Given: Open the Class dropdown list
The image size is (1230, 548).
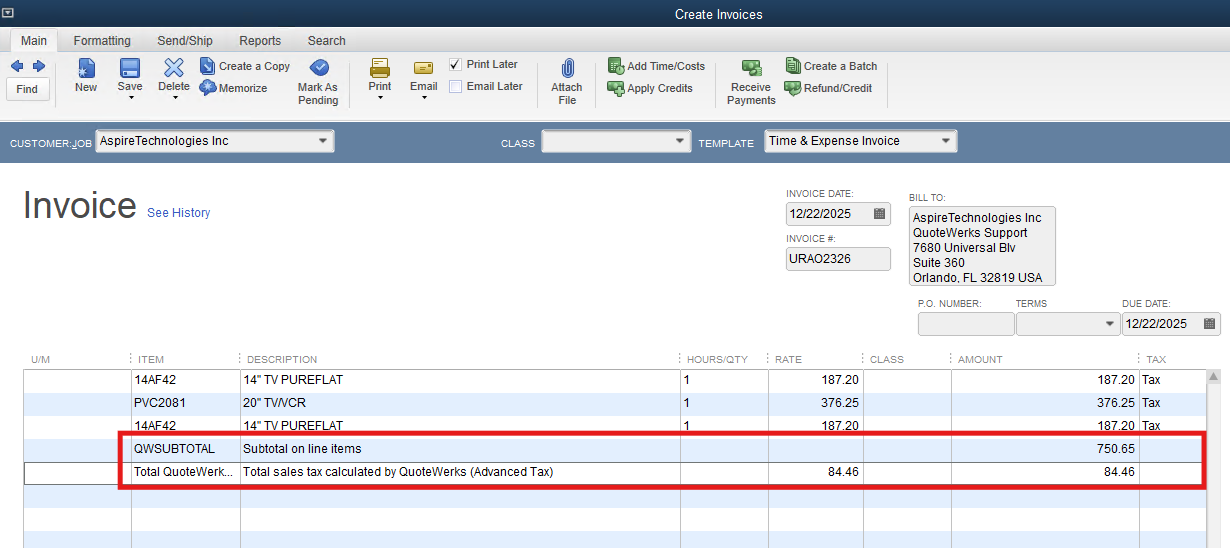Looking at the screenshot, I should pyautogui.click(x=680, y=141).
